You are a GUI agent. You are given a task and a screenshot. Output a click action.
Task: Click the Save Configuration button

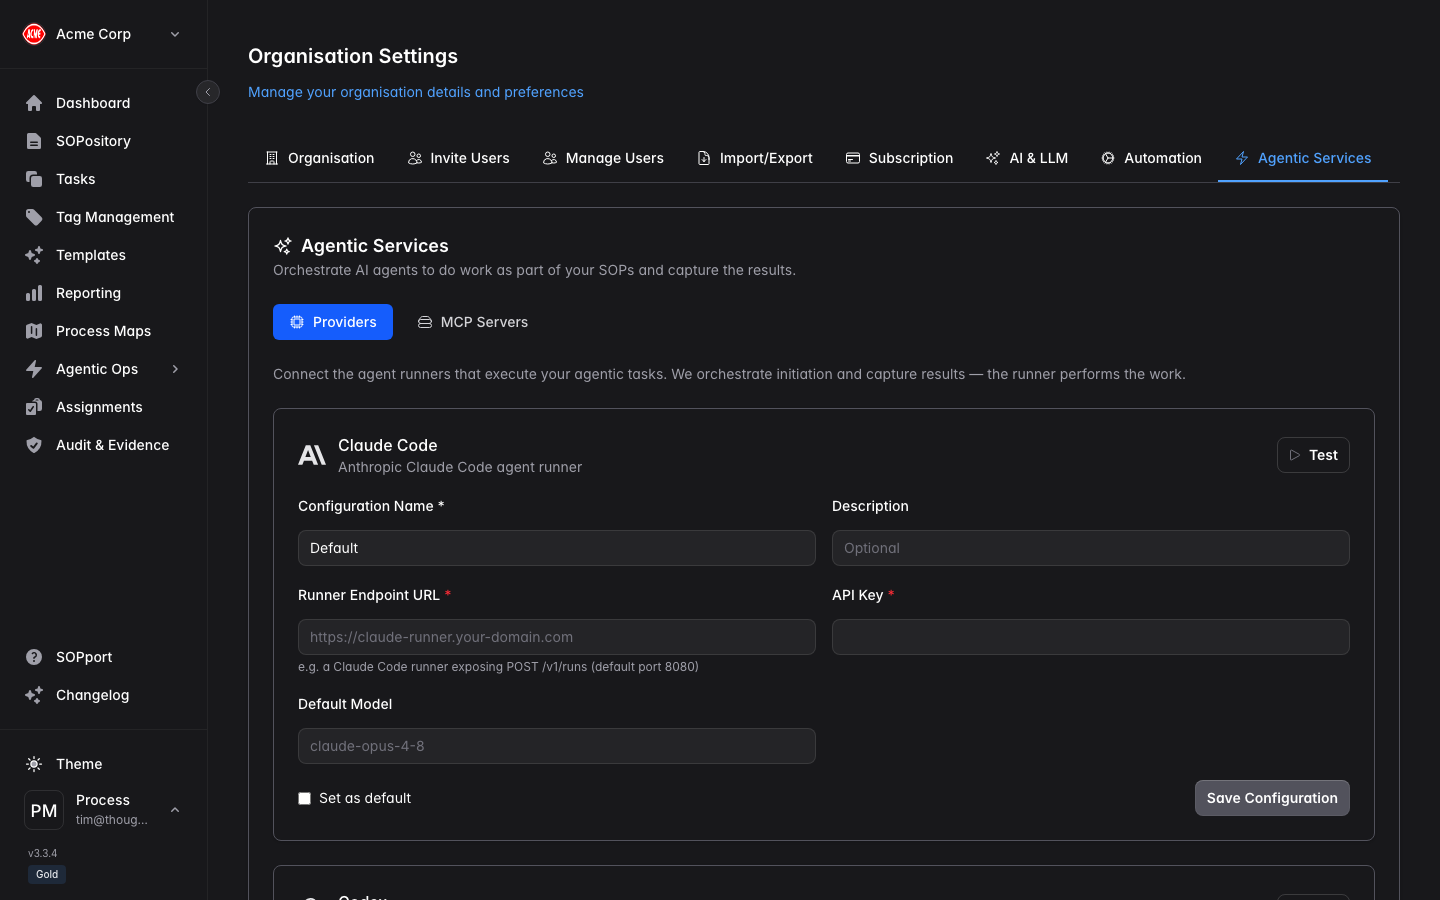[1272, 798]
